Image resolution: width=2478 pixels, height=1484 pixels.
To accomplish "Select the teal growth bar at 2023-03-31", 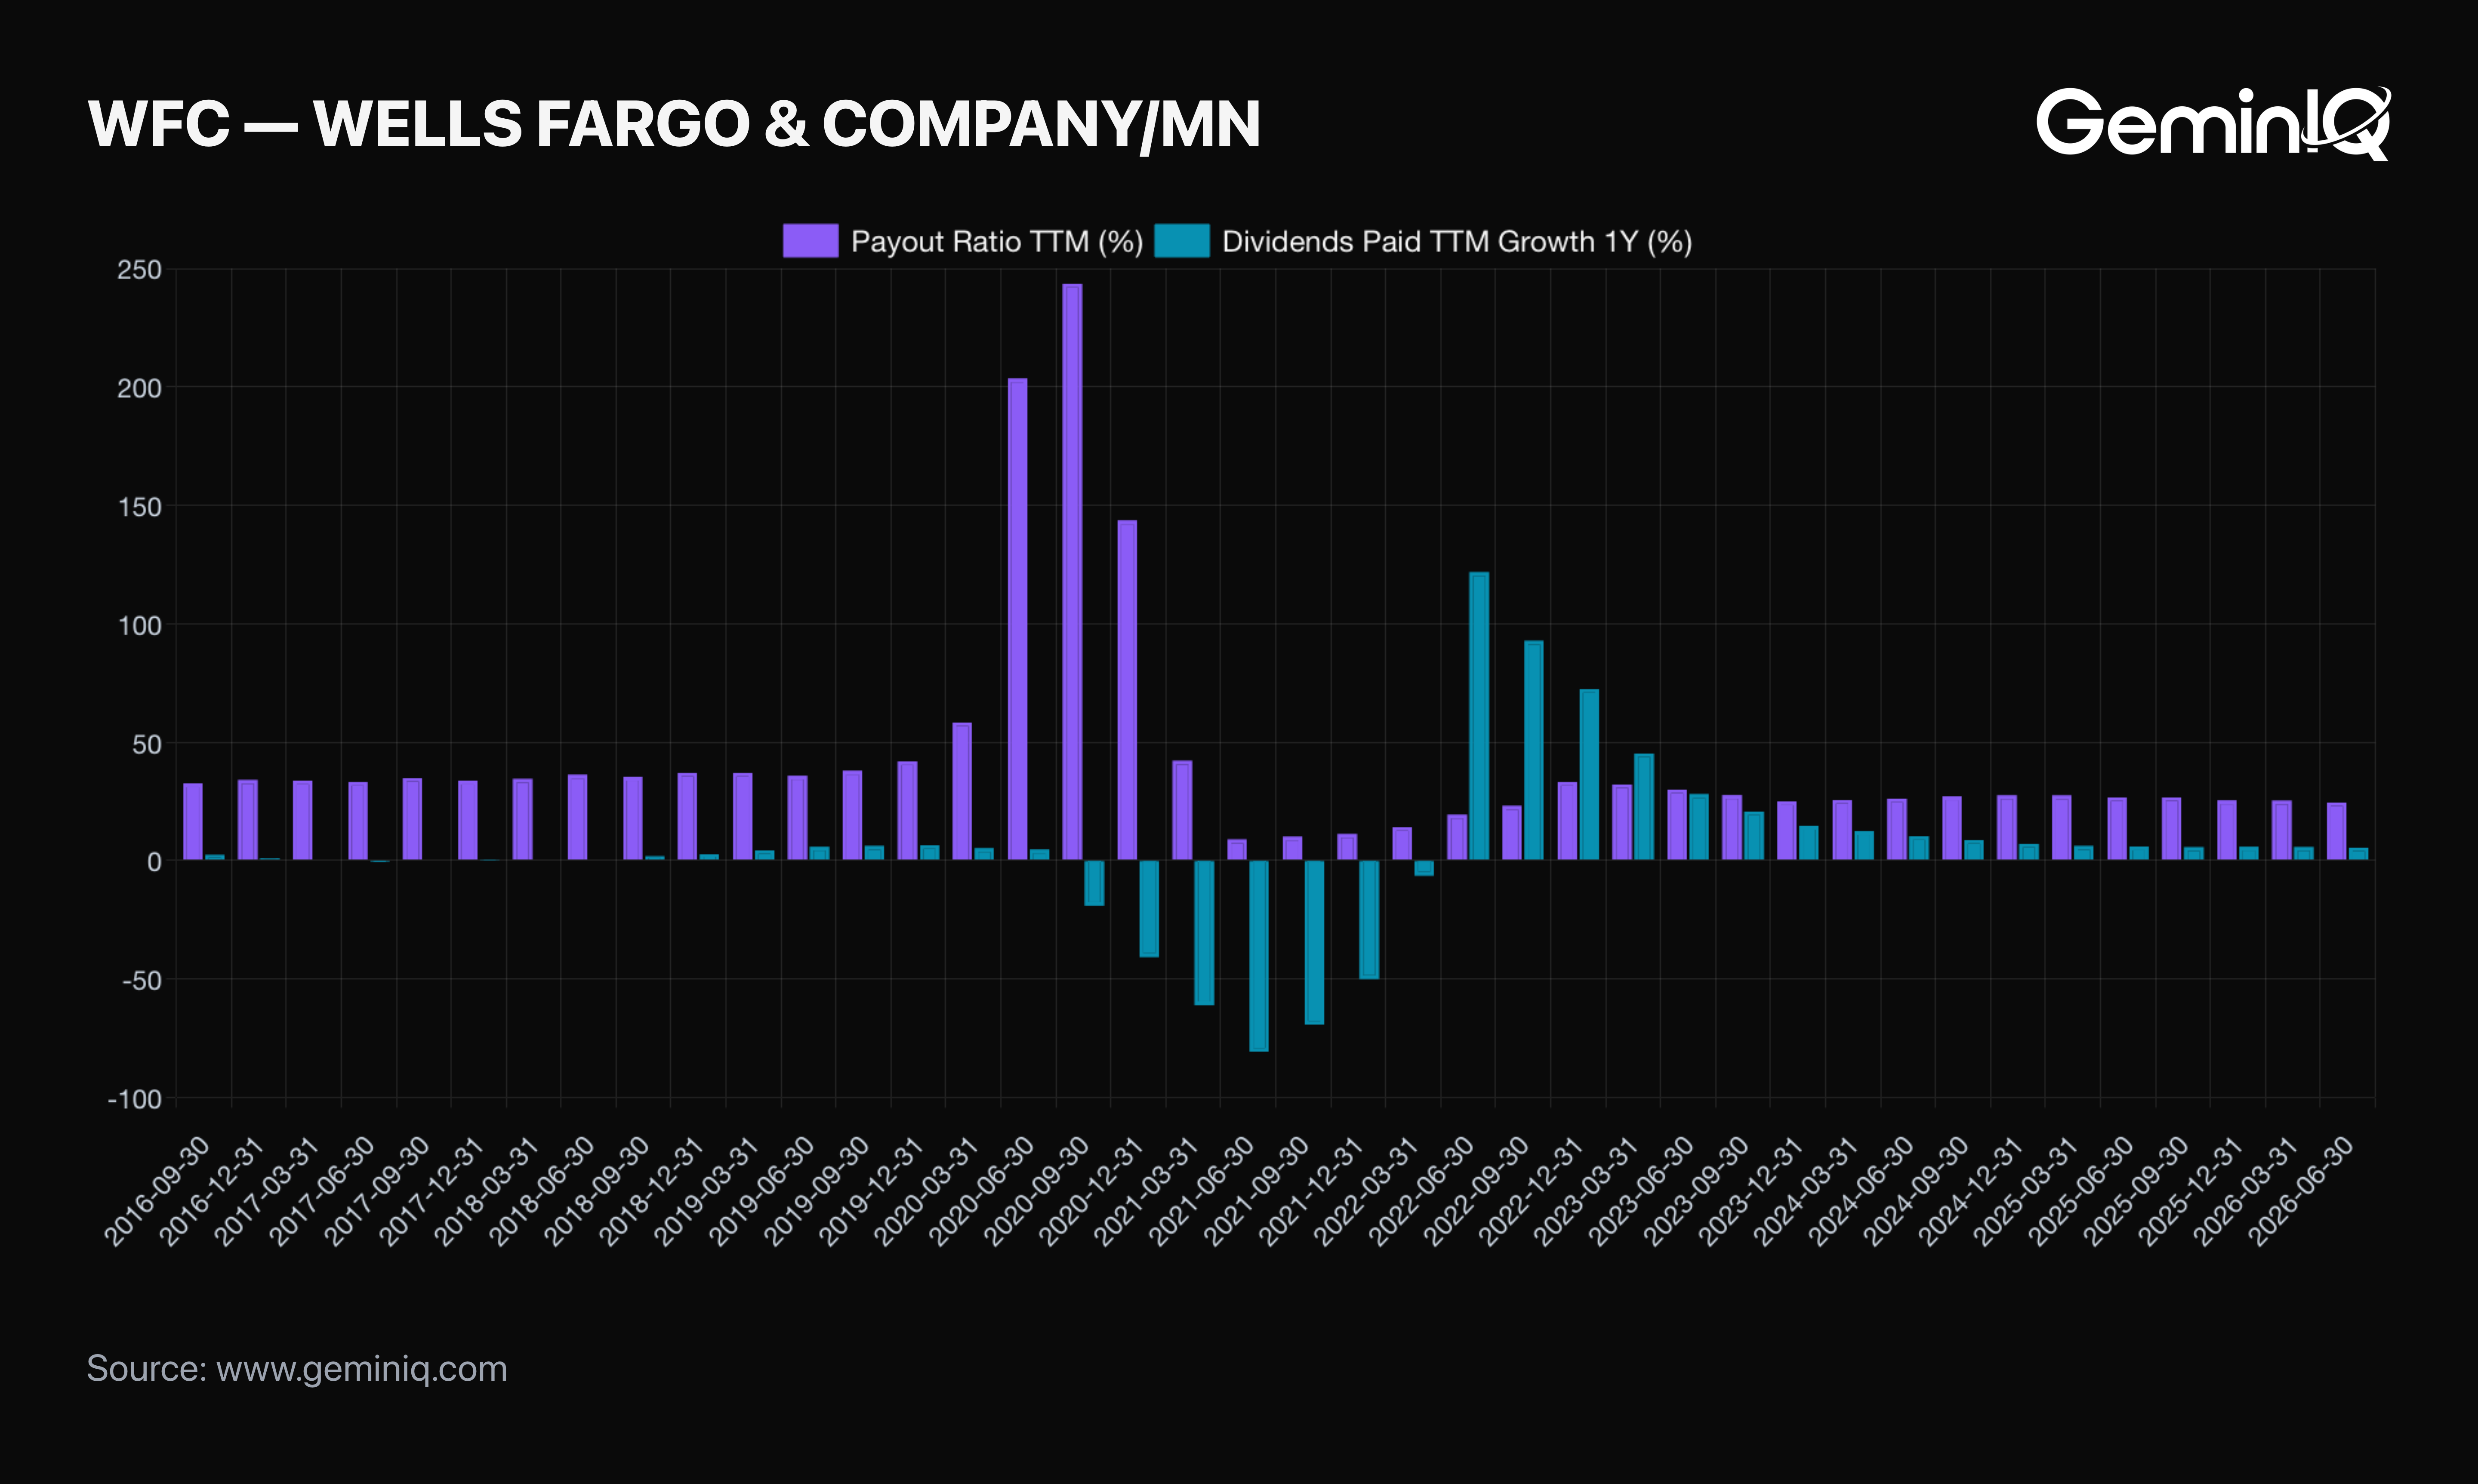I will tap(1644, 807).
